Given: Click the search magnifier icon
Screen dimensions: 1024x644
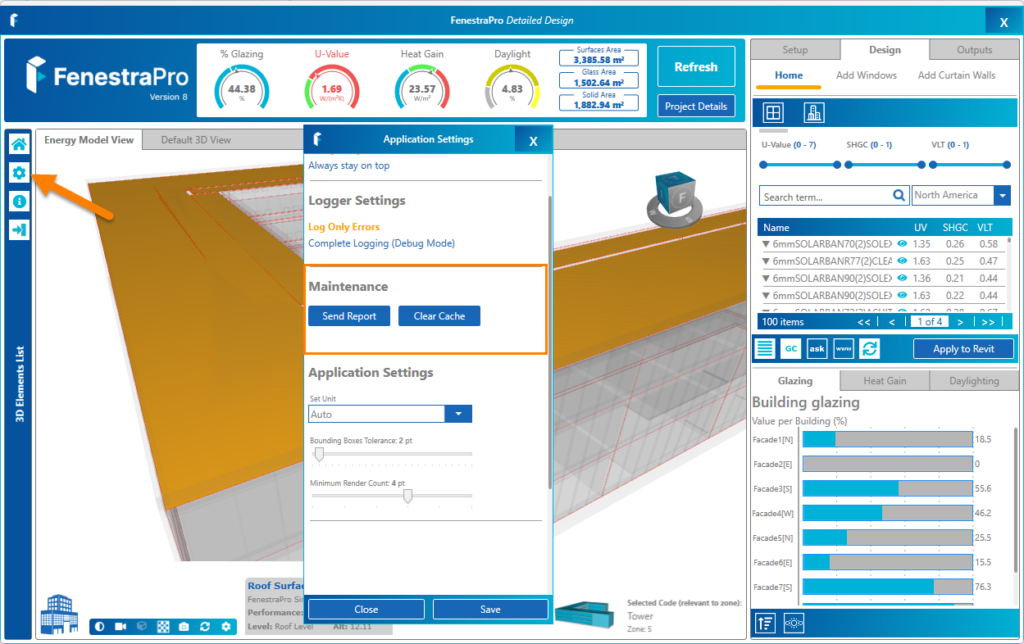Looking at the screenshot, I should click(x=899, y=195).
